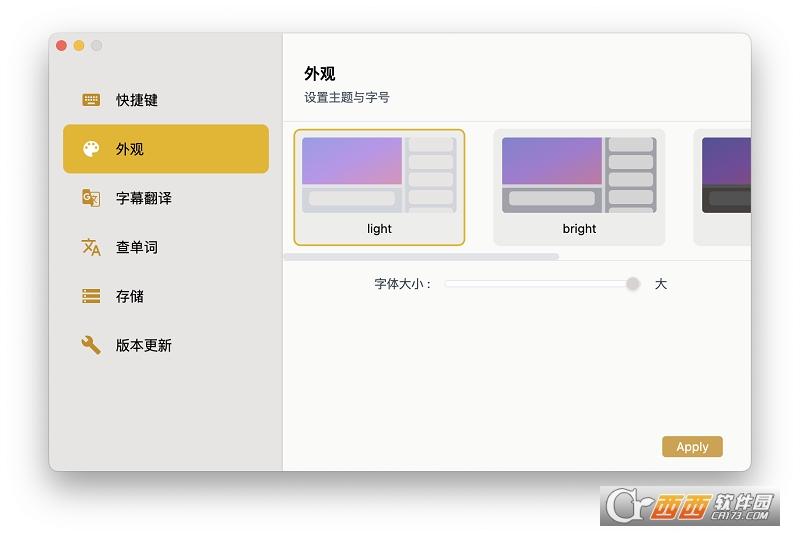800x536 pixels.
Task: Go to the 查单词 section
Action: pyautogui.click(x=166, y=247)
